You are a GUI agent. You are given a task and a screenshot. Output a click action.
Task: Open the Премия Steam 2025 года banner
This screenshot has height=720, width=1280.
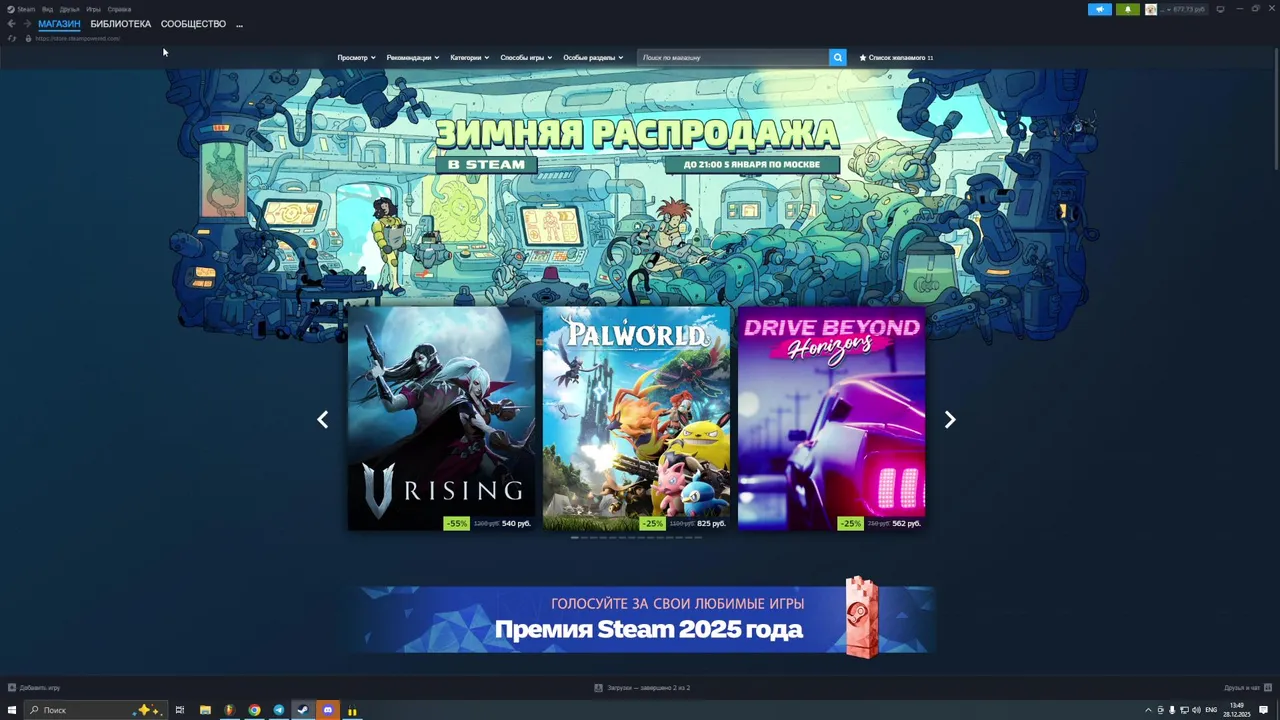640,620
